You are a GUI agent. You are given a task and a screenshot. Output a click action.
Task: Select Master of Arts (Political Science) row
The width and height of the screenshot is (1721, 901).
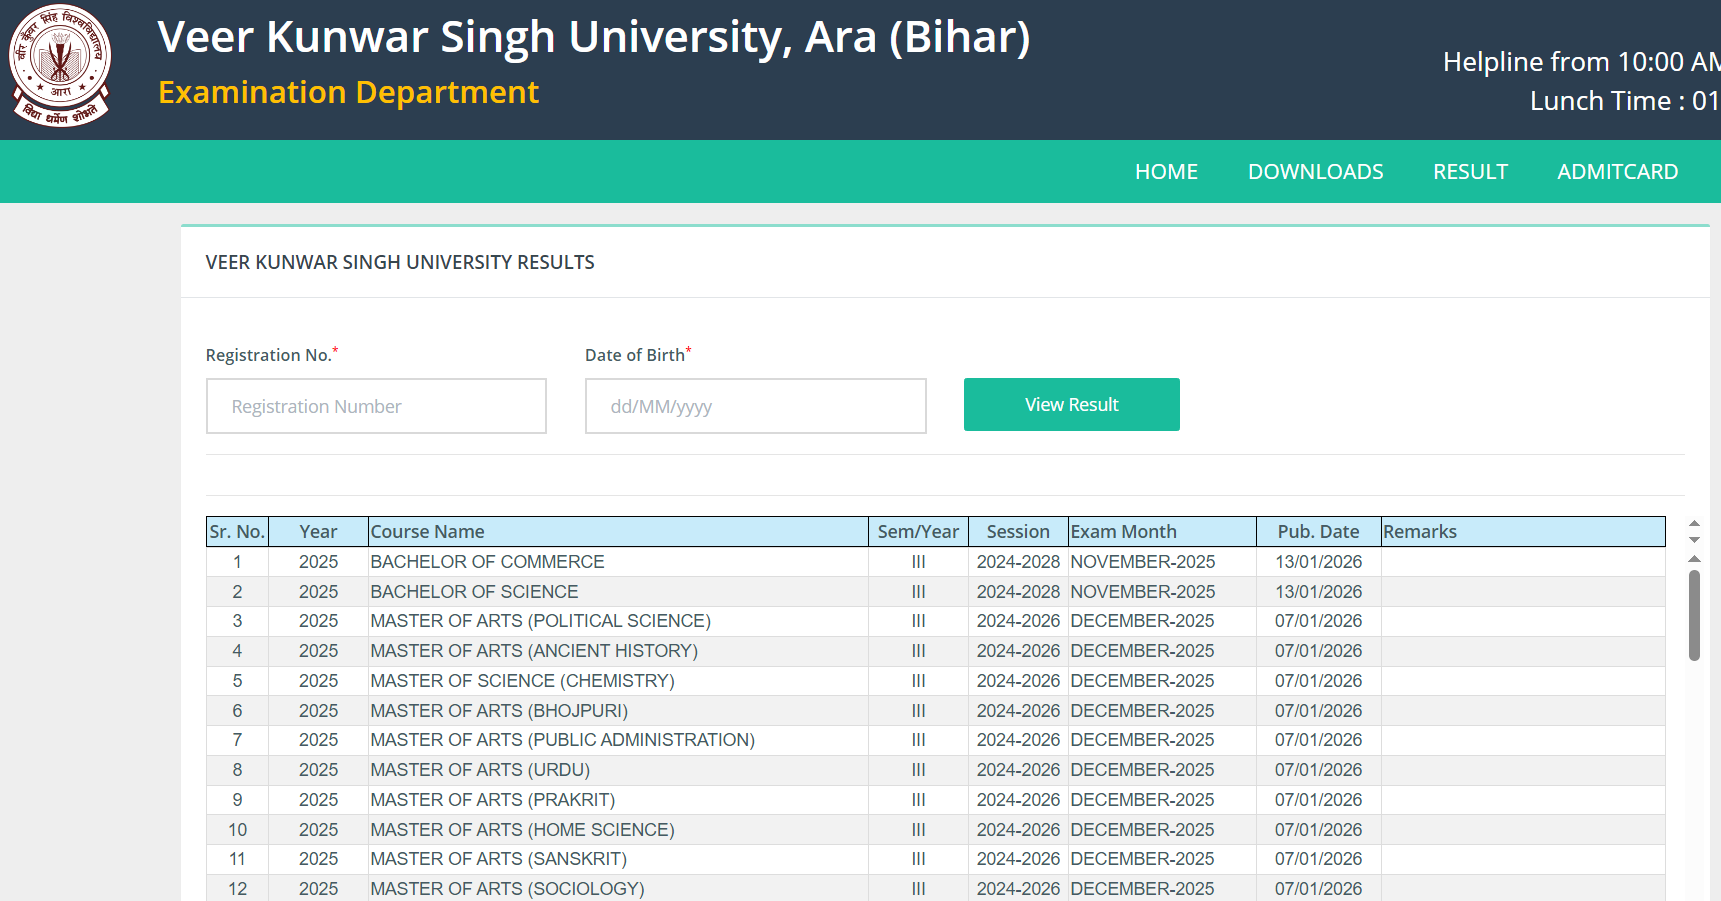pyautogui.click(x=540, y=621)
